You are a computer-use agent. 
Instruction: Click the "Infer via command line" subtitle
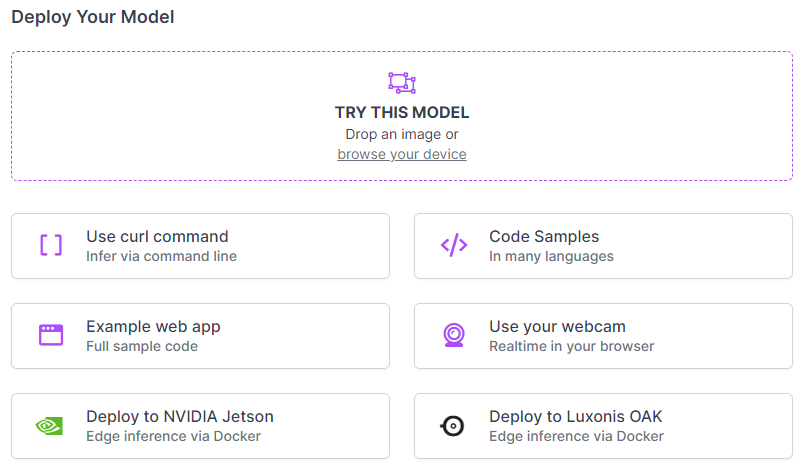tap(161, 256)
